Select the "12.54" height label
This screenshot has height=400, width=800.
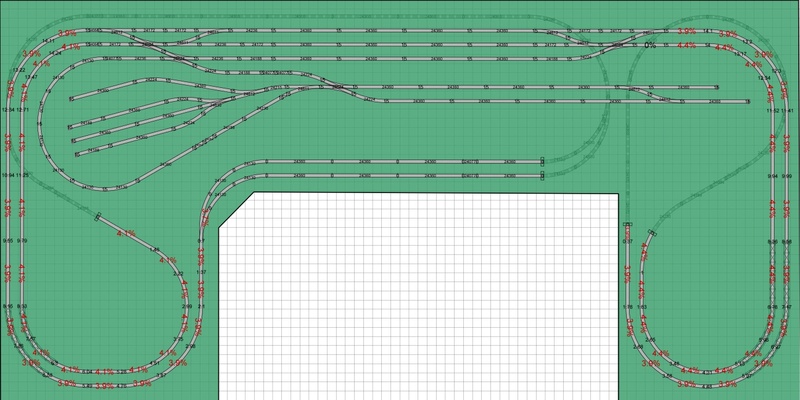[x=8, y=110]
